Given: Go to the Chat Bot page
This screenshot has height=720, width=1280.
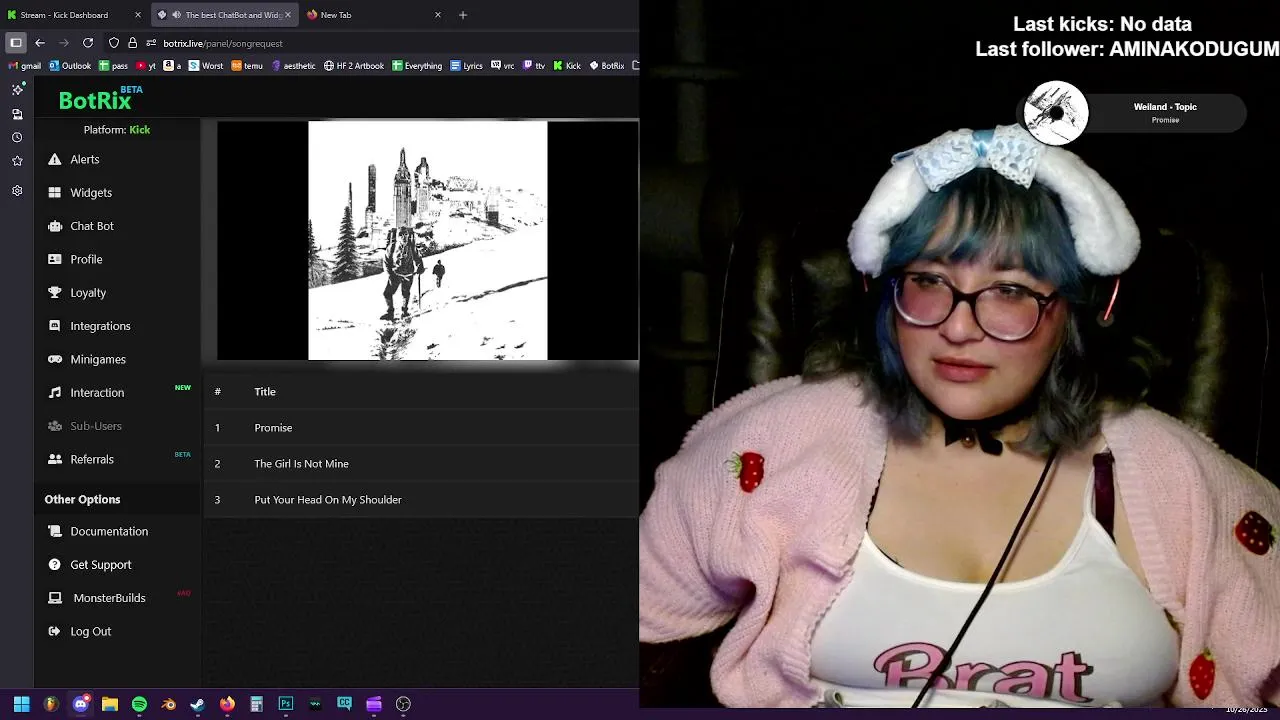Looking at the screenshot, I should [80, 226].
